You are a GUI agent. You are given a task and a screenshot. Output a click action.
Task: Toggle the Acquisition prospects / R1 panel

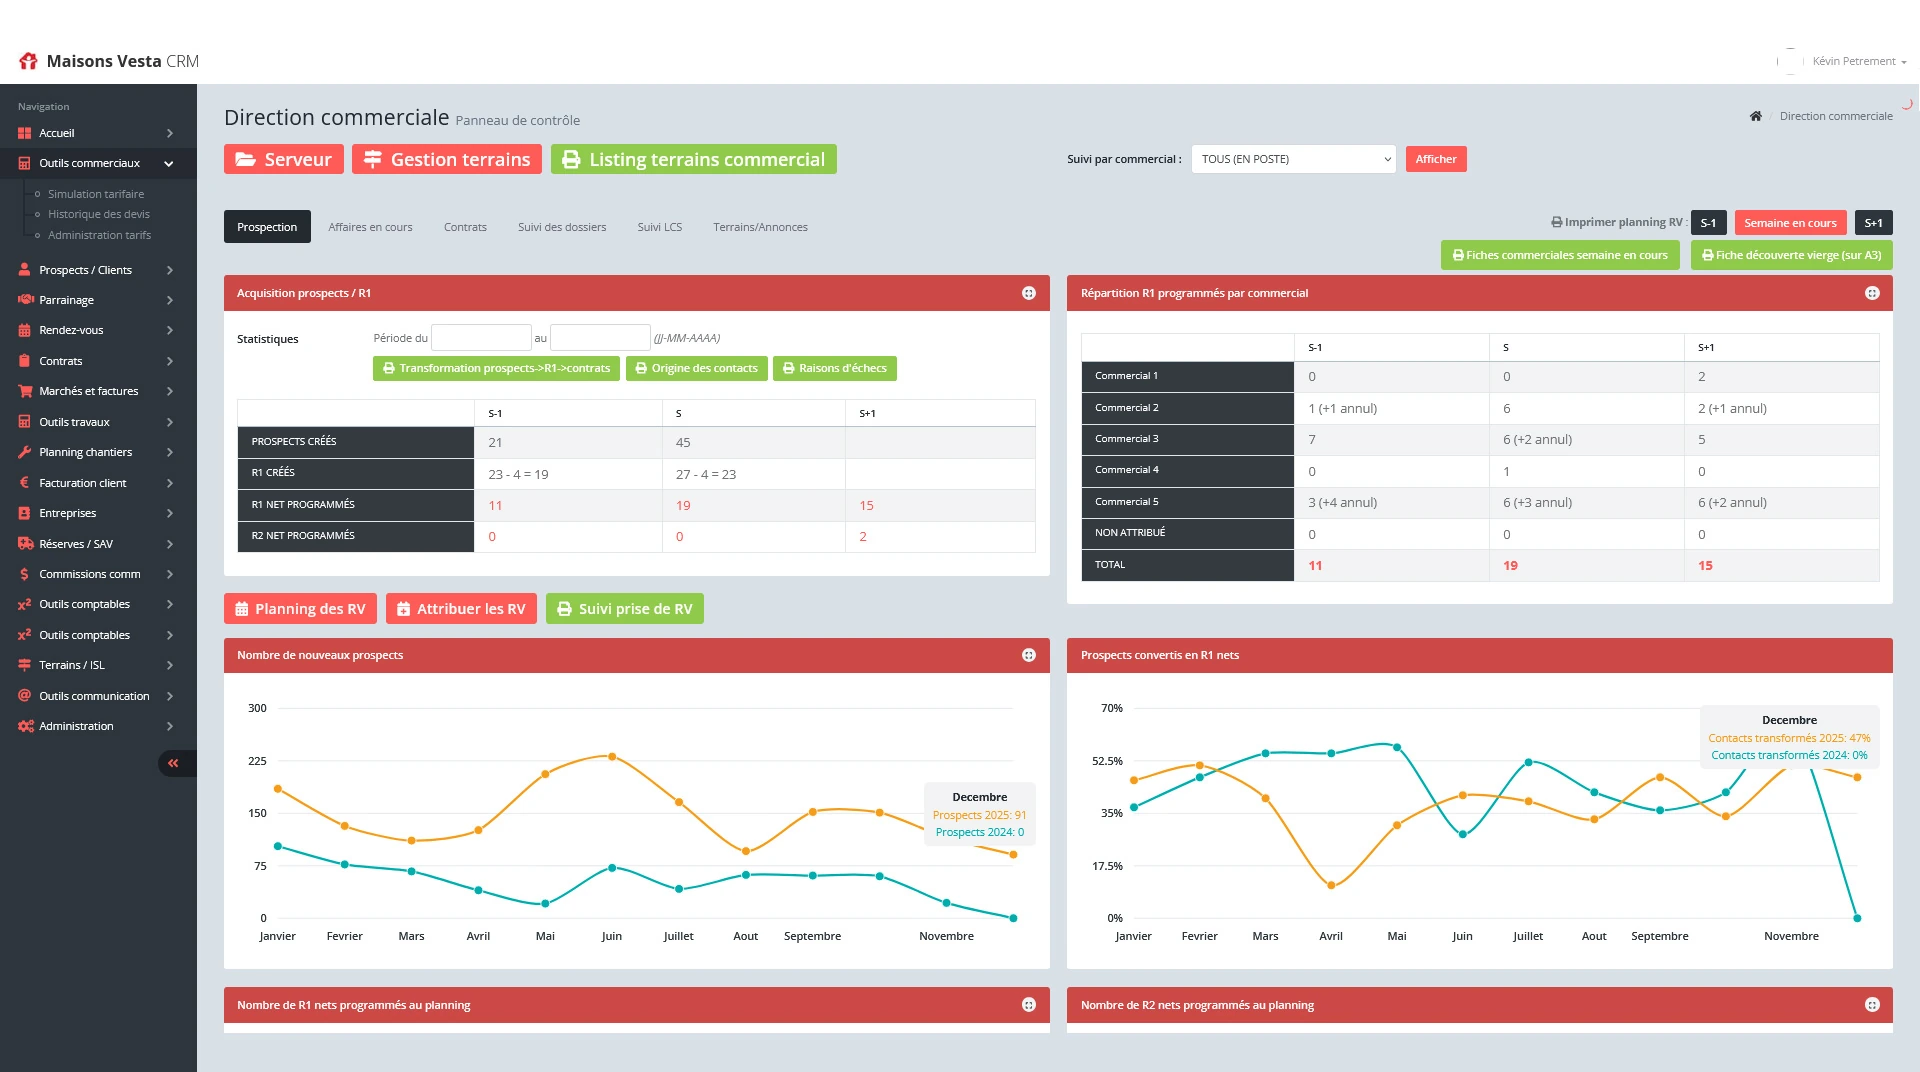click(x=1028, y=293)
